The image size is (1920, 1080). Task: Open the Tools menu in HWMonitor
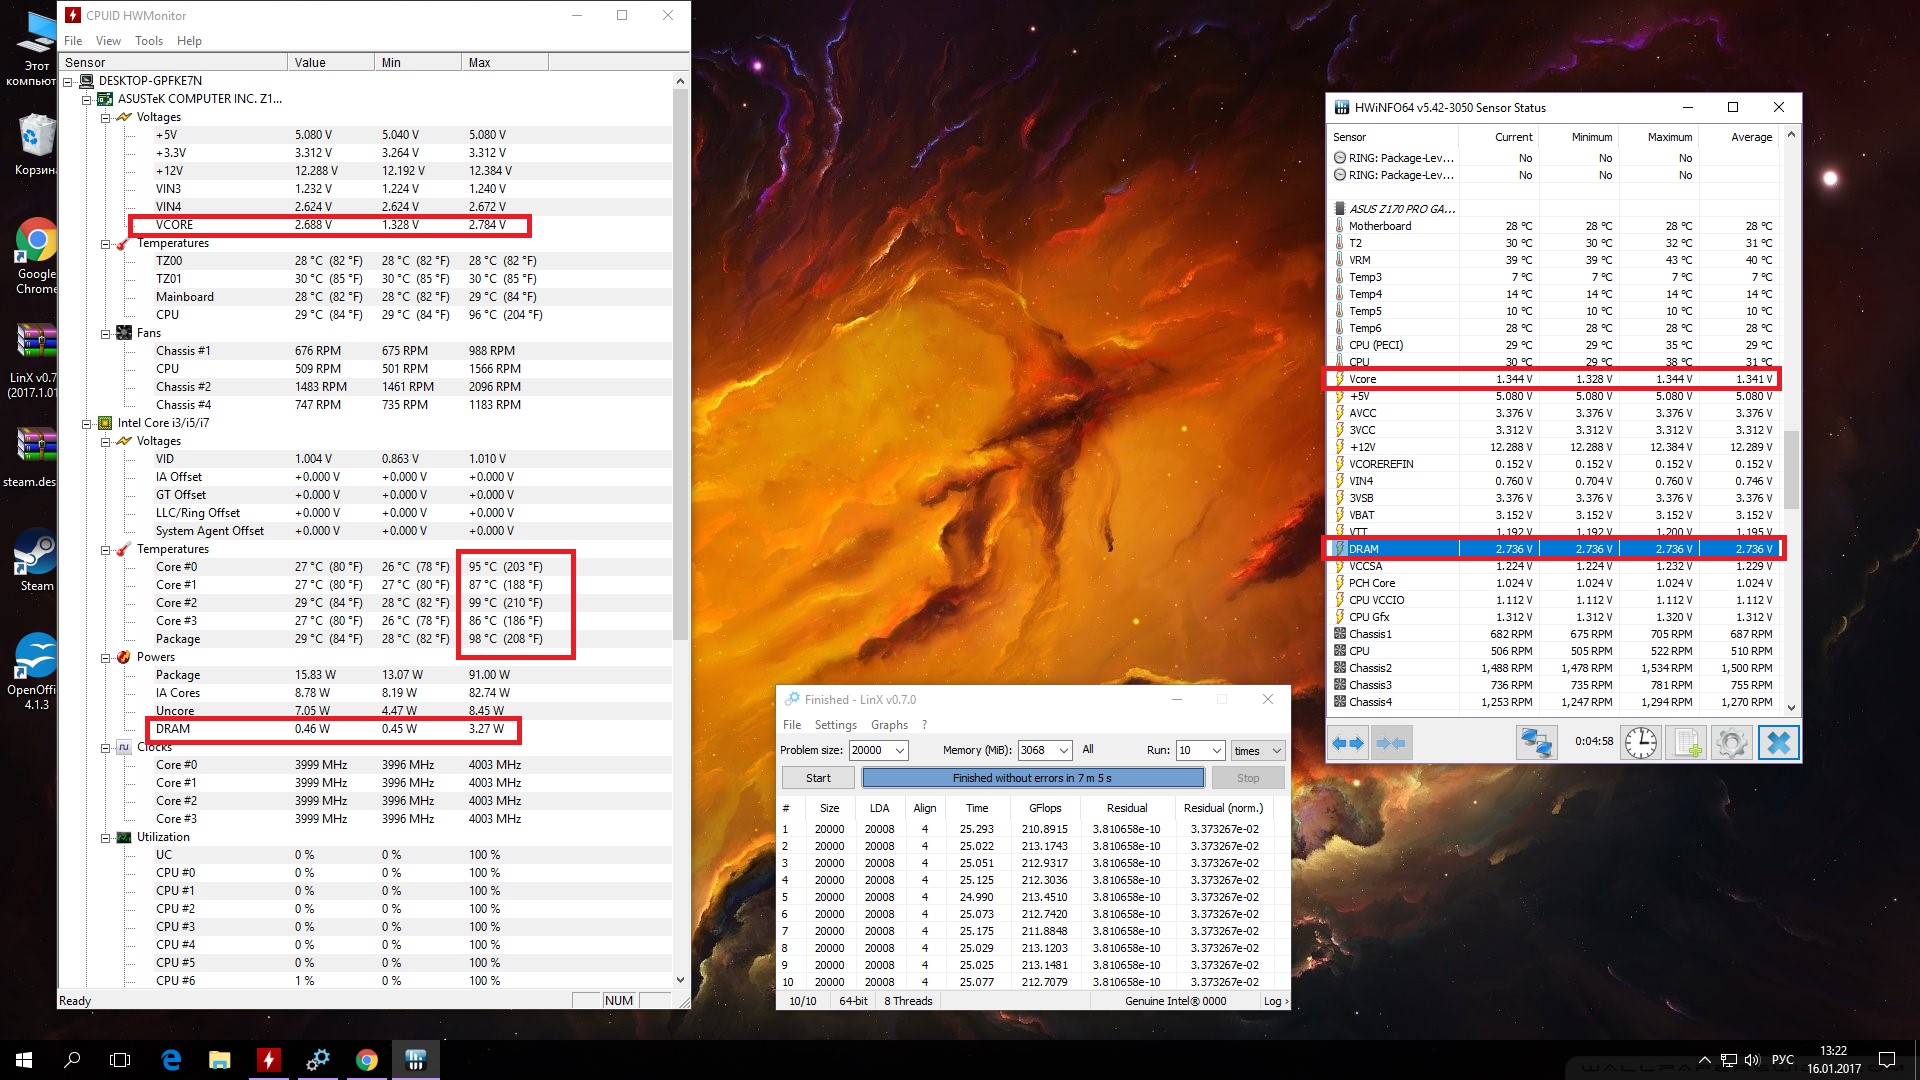coord(149,41)
